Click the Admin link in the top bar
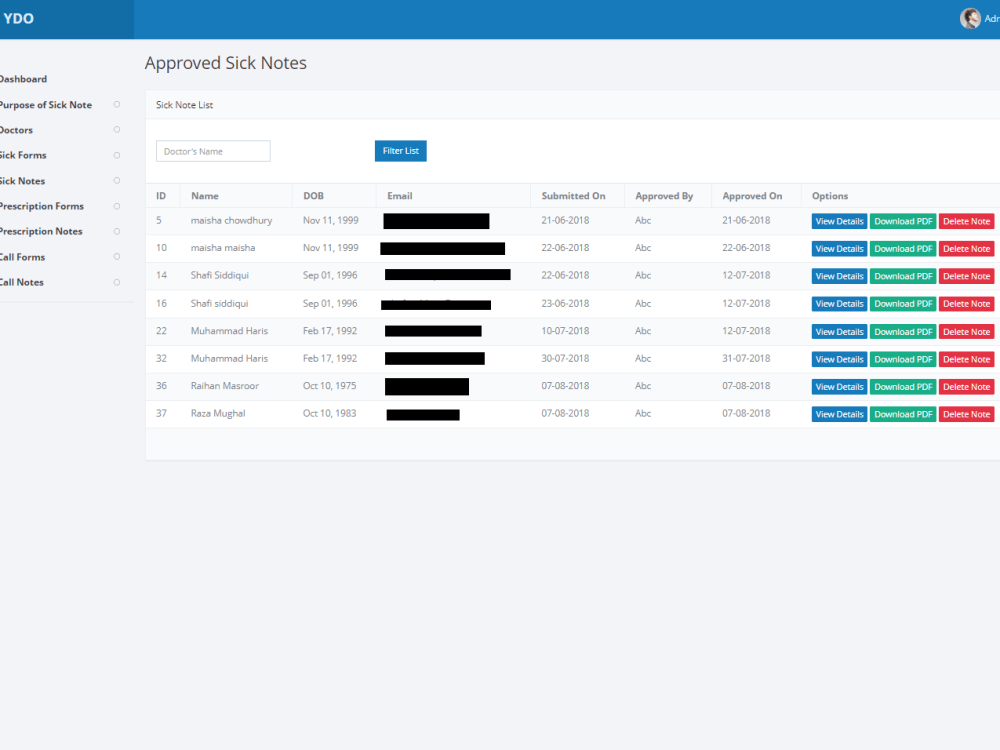Viewport: 1000px width, 750px height. (992, 18)
